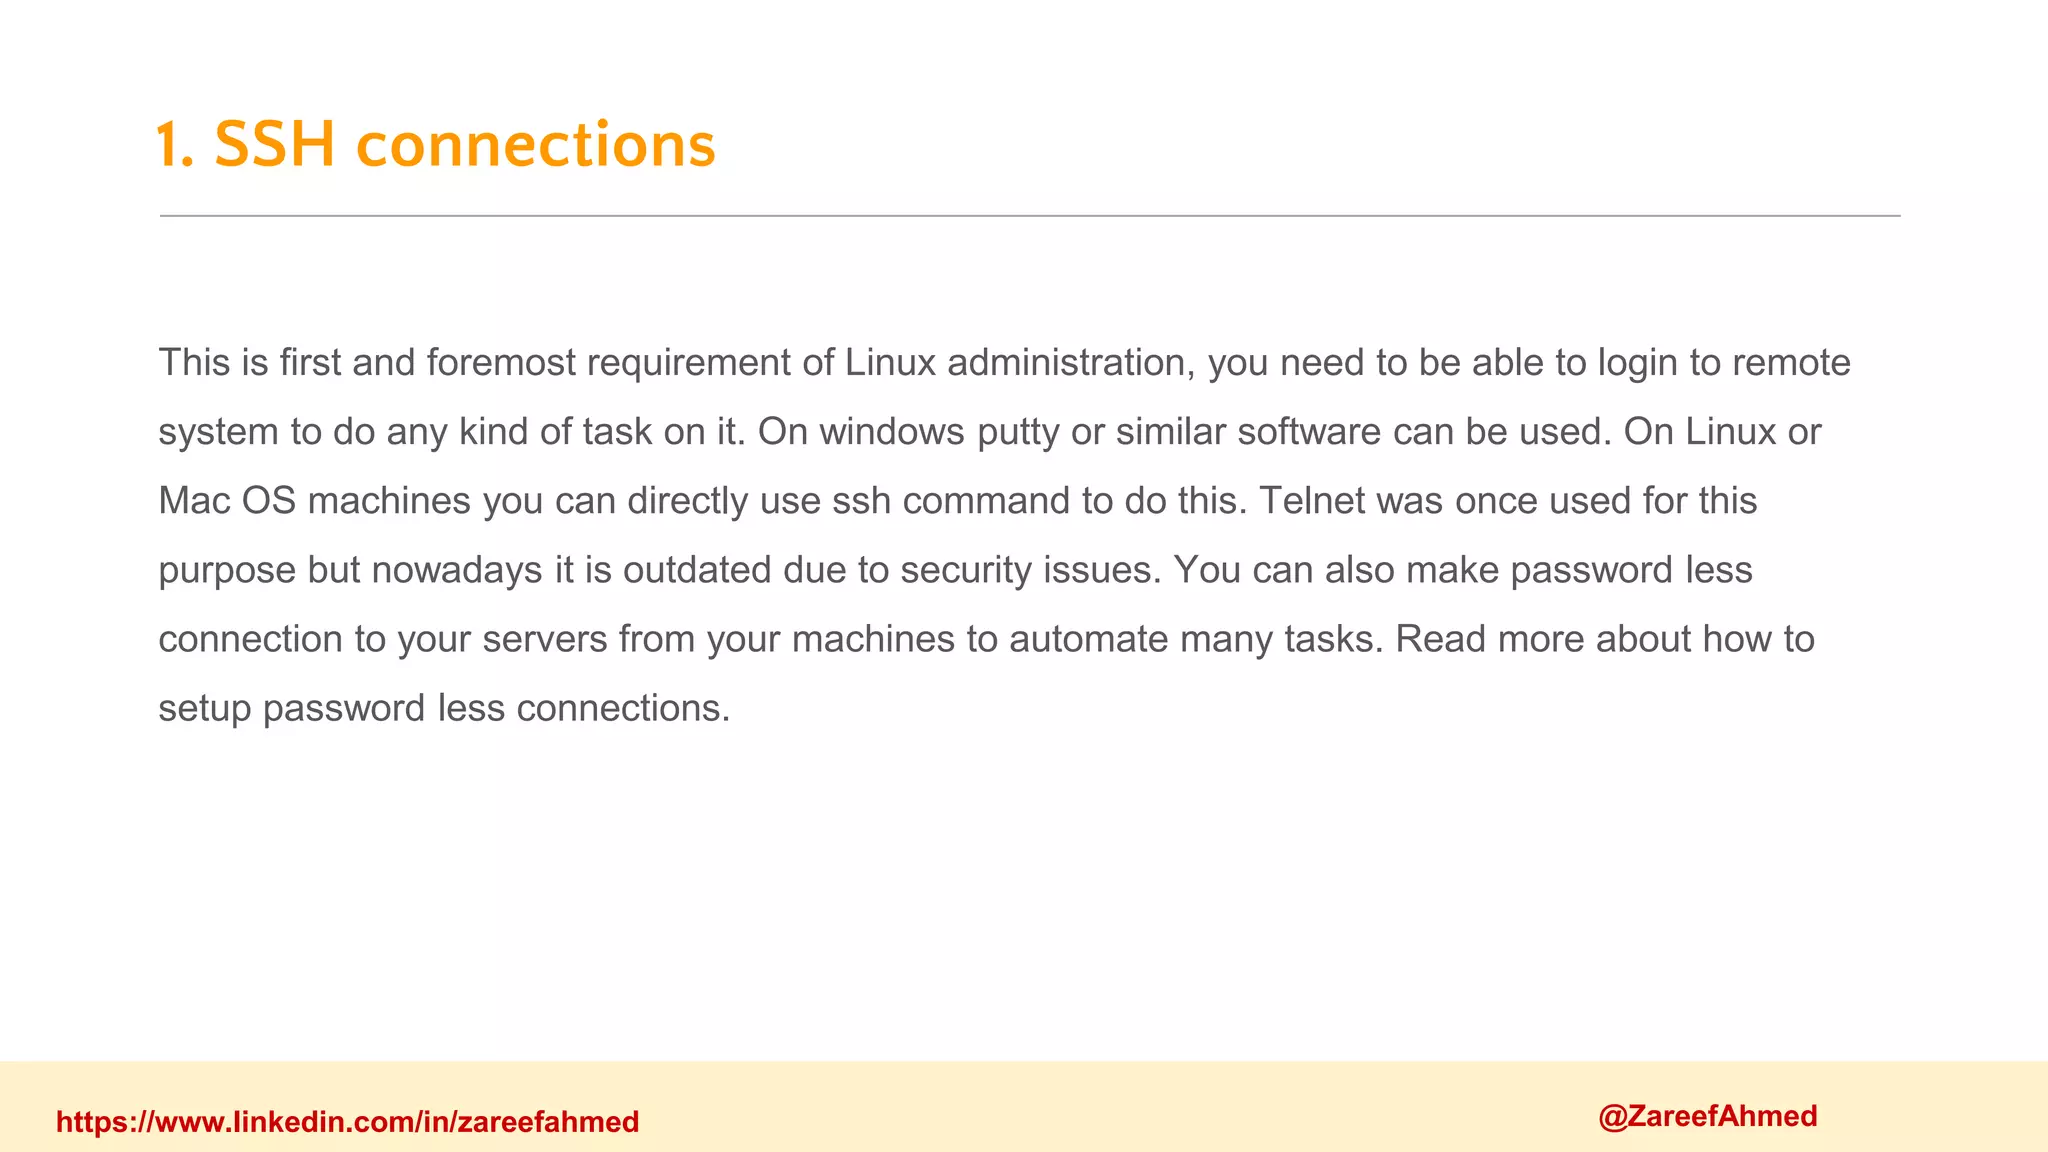Click the word "remote" ending first line

pyautogui.click(x=1791, y=362)
